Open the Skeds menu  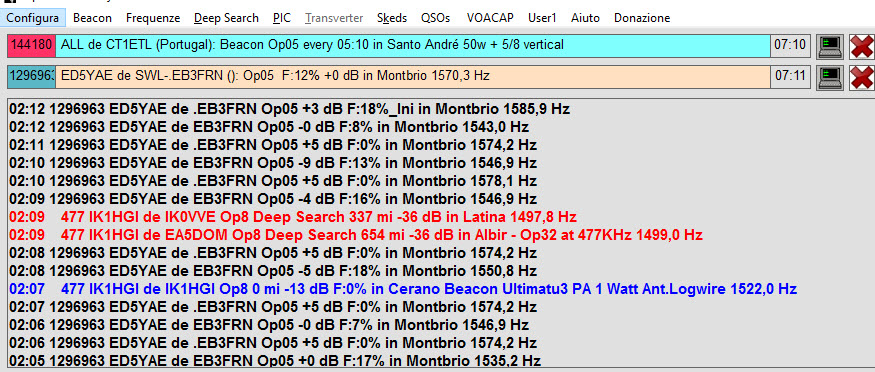tap(392, 18)
